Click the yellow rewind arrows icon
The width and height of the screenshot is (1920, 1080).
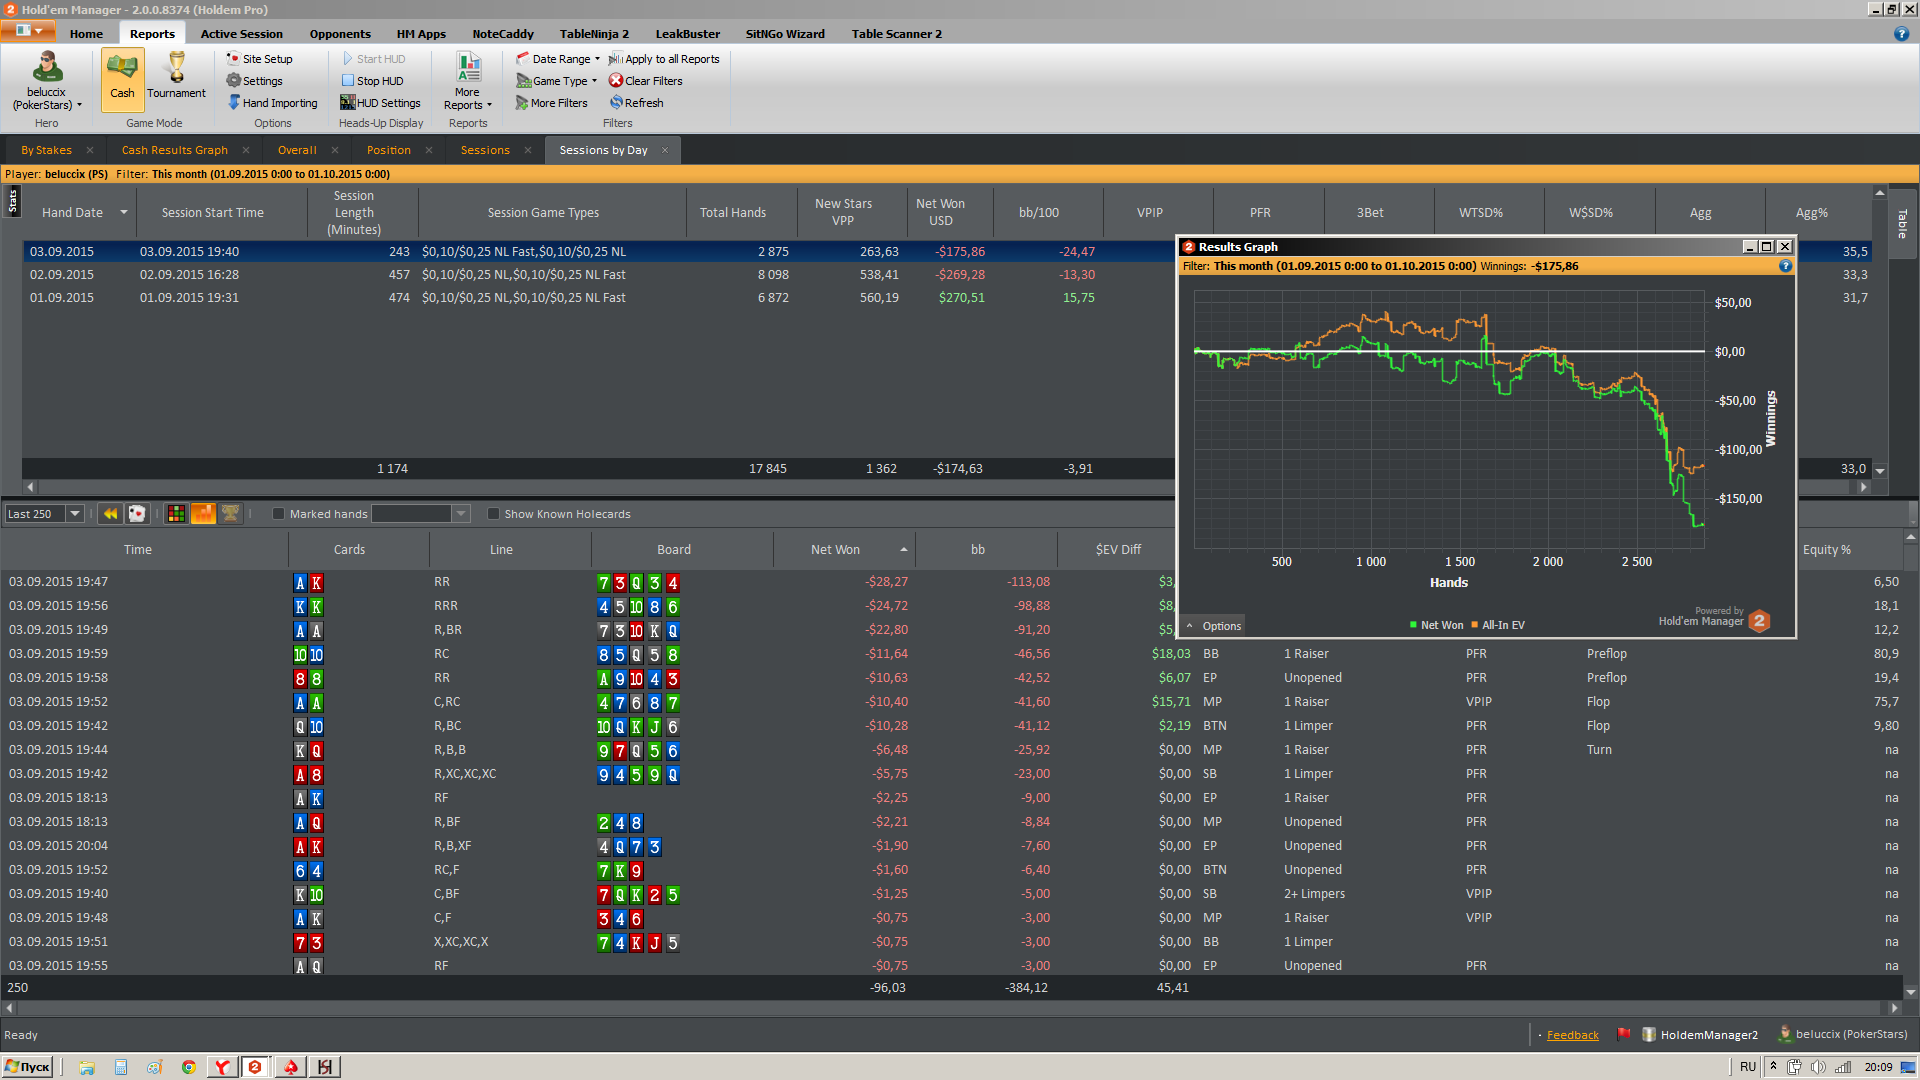coord(110,514)
